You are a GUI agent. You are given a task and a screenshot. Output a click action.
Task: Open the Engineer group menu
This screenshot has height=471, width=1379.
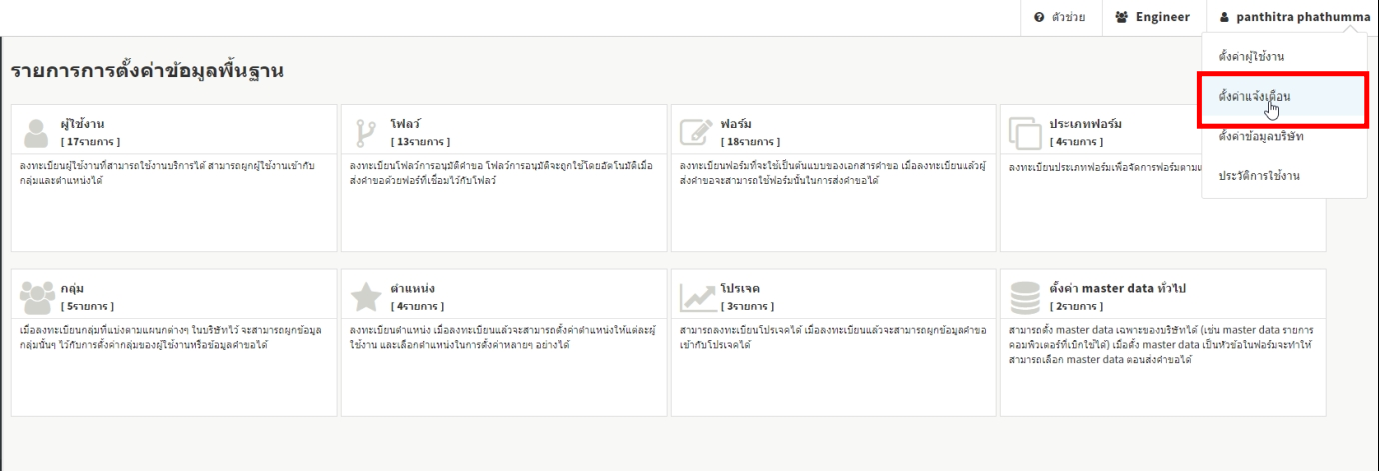1153,17
